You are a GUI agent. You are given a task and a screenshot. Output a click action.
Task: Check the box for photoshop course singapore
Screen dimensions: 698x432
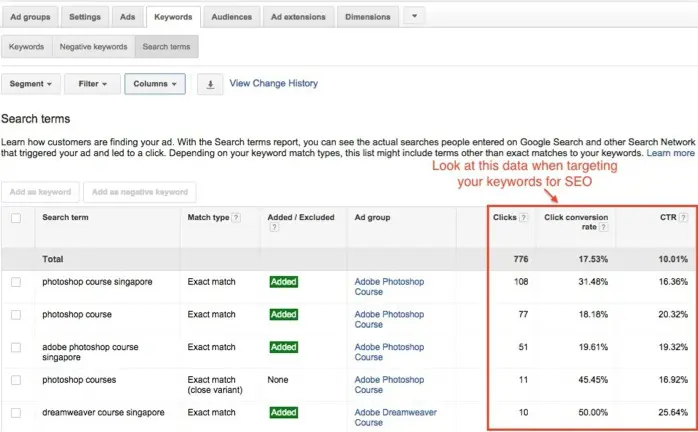coord(16,282)
